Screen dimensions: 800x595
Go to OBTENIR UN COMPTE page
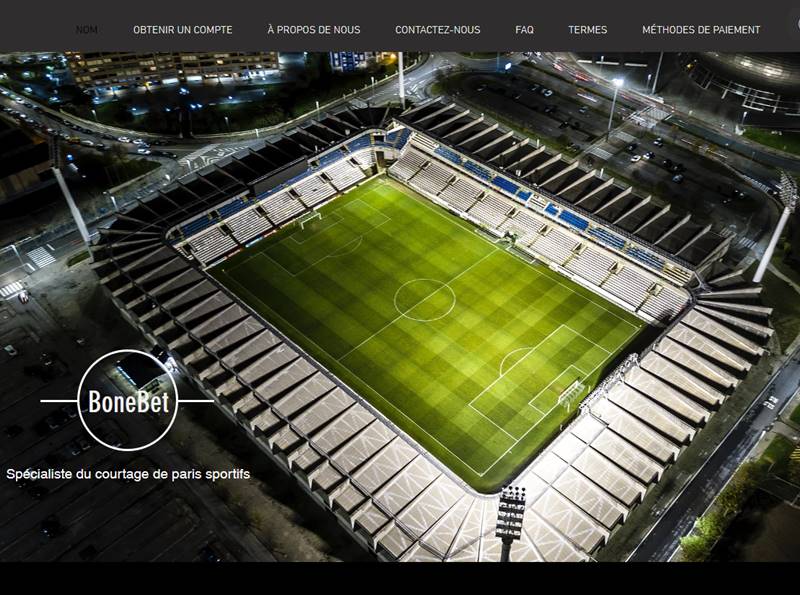pyautogui.click(x=183, y=30)
